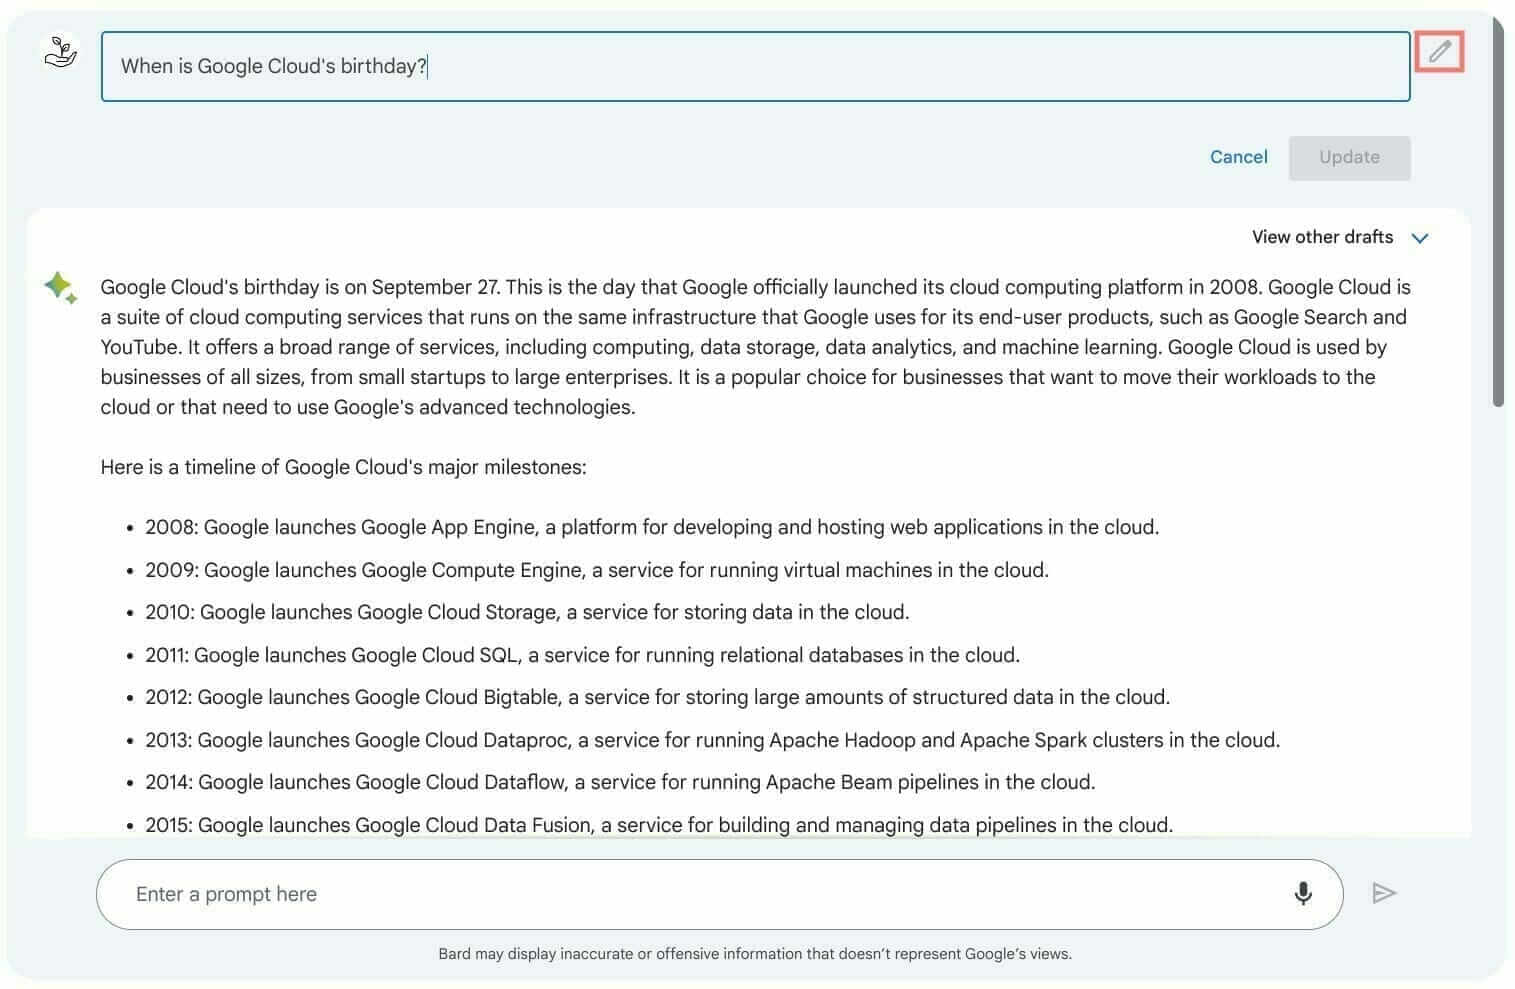Click the 2008 Google App Engine bullet
The image size is (1515, 989).
pyautogui.click(x=652, y=527)
